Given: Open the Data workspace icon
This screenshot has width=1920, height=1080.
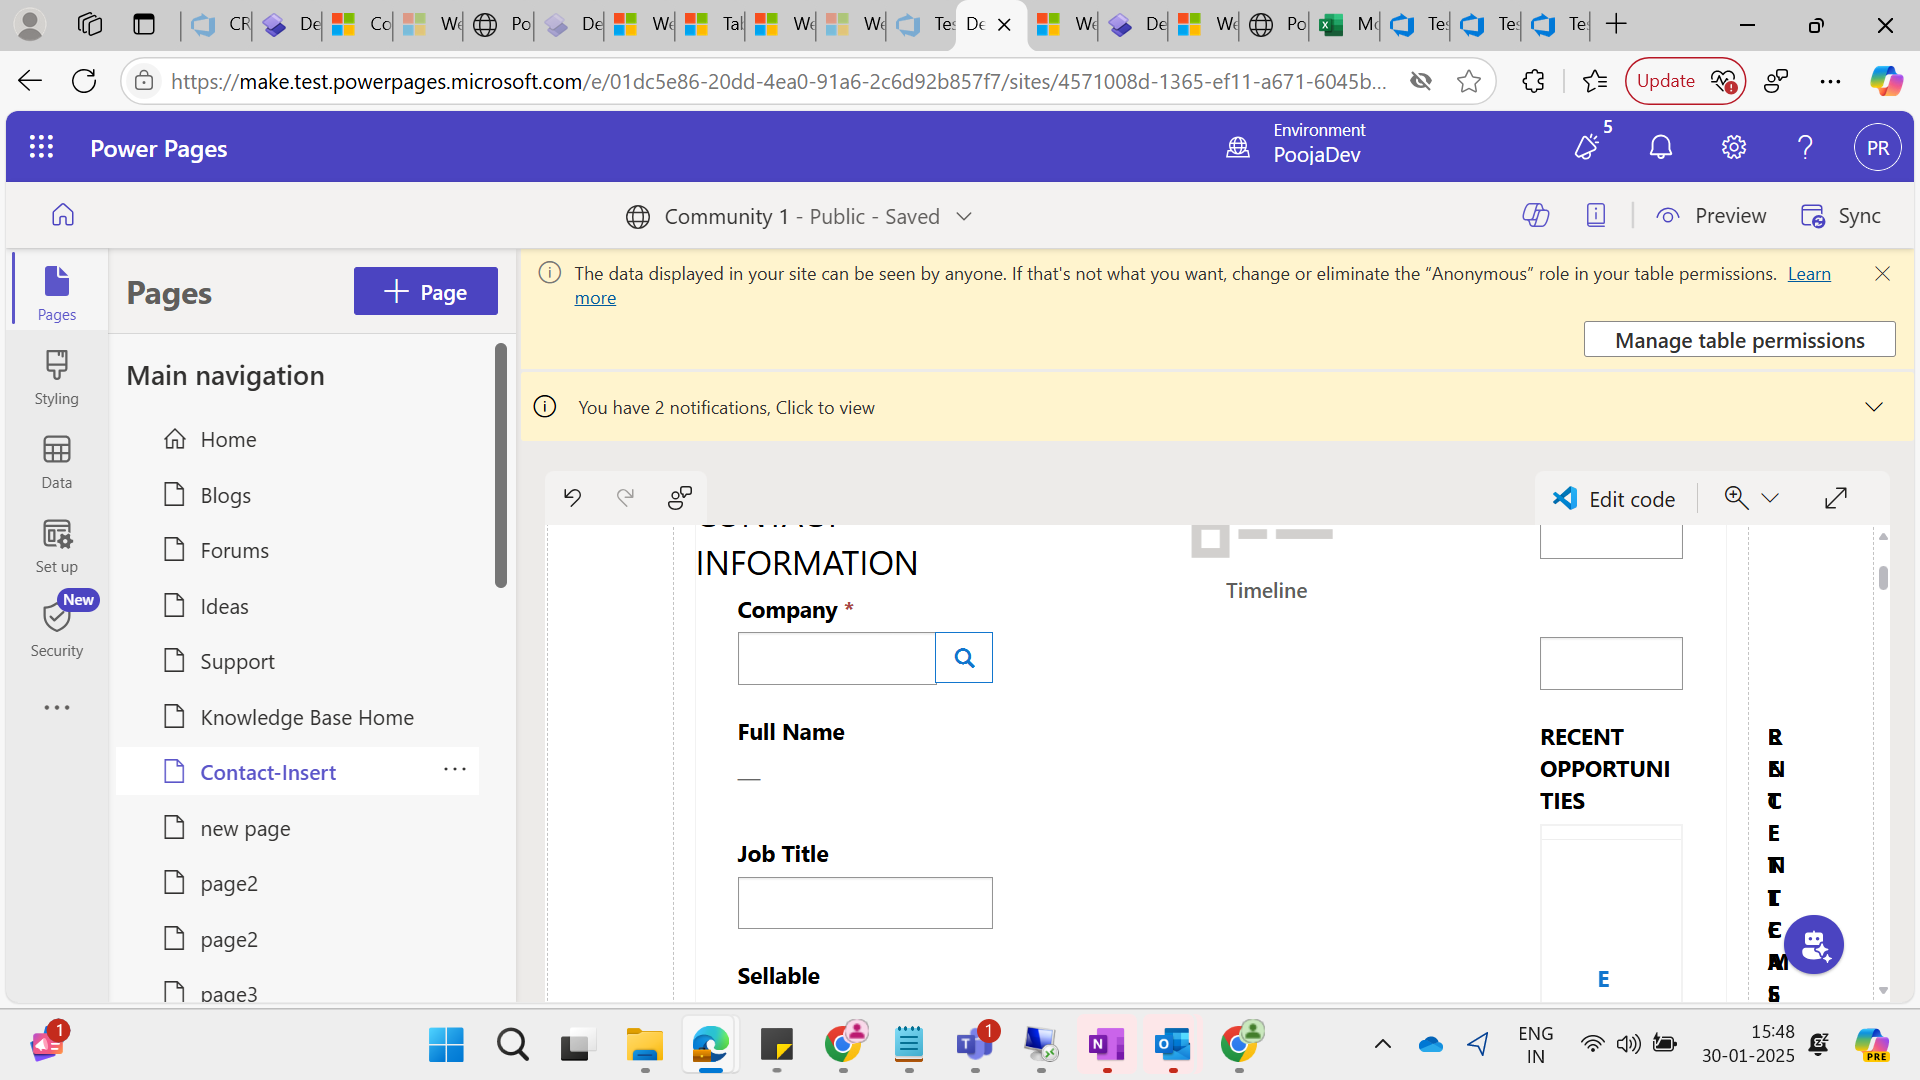Looking at the screenshot, I should 56,461.
